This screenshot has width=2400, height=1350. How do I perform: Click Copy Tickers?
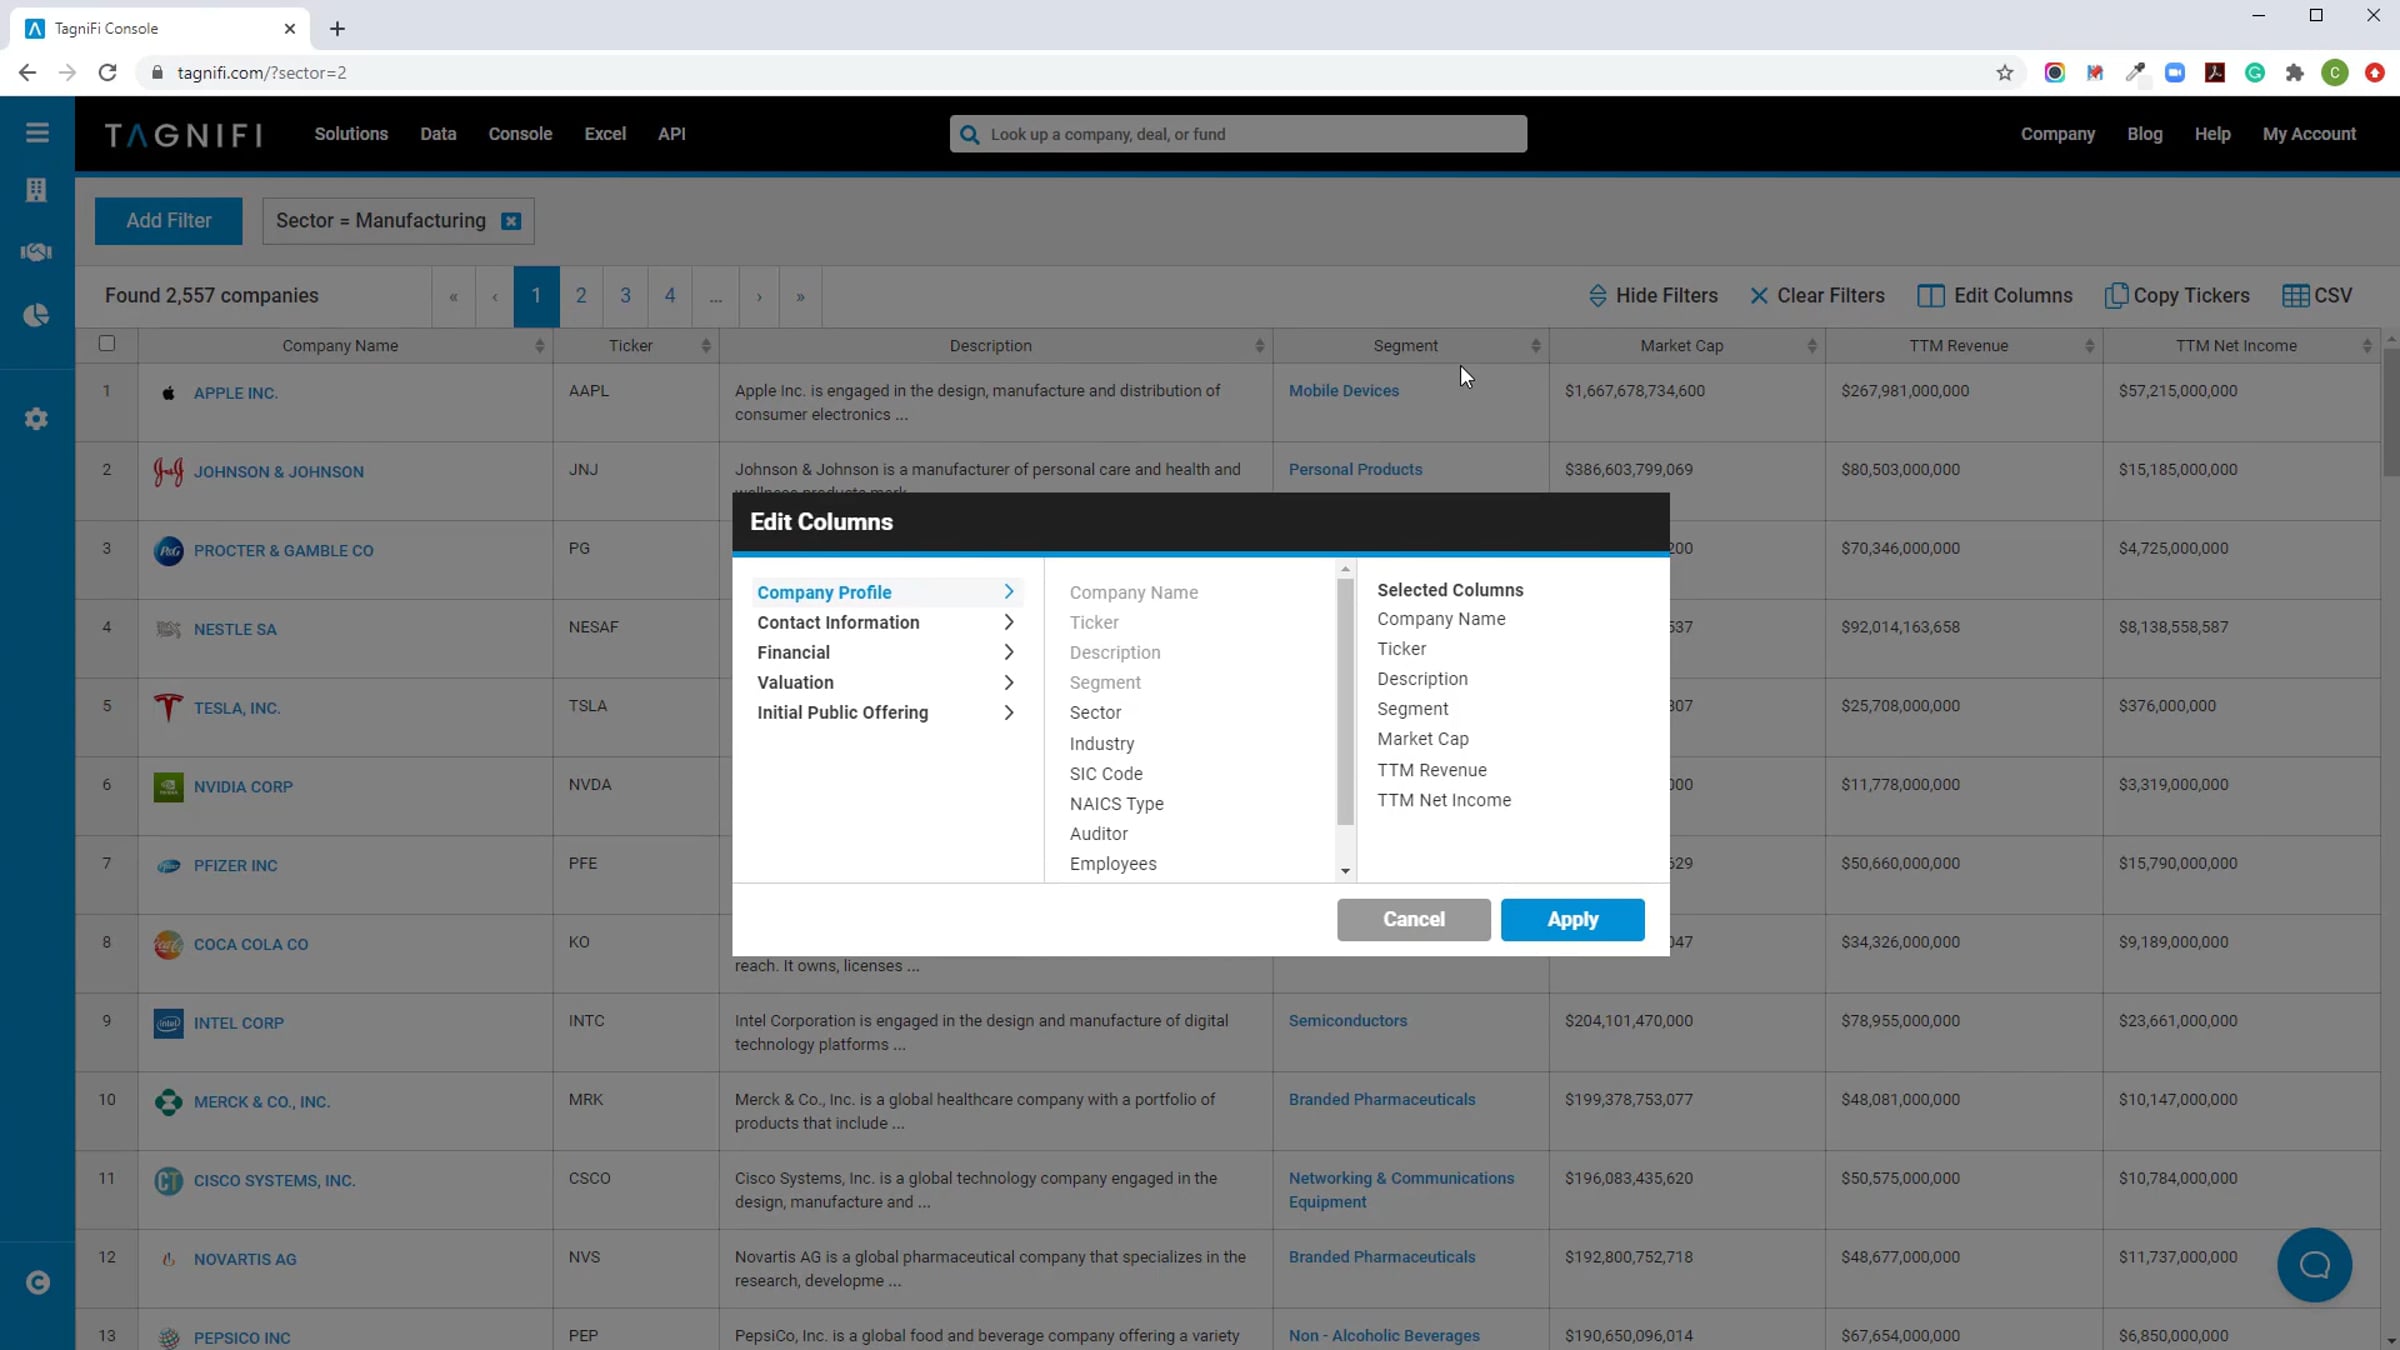2177,296
